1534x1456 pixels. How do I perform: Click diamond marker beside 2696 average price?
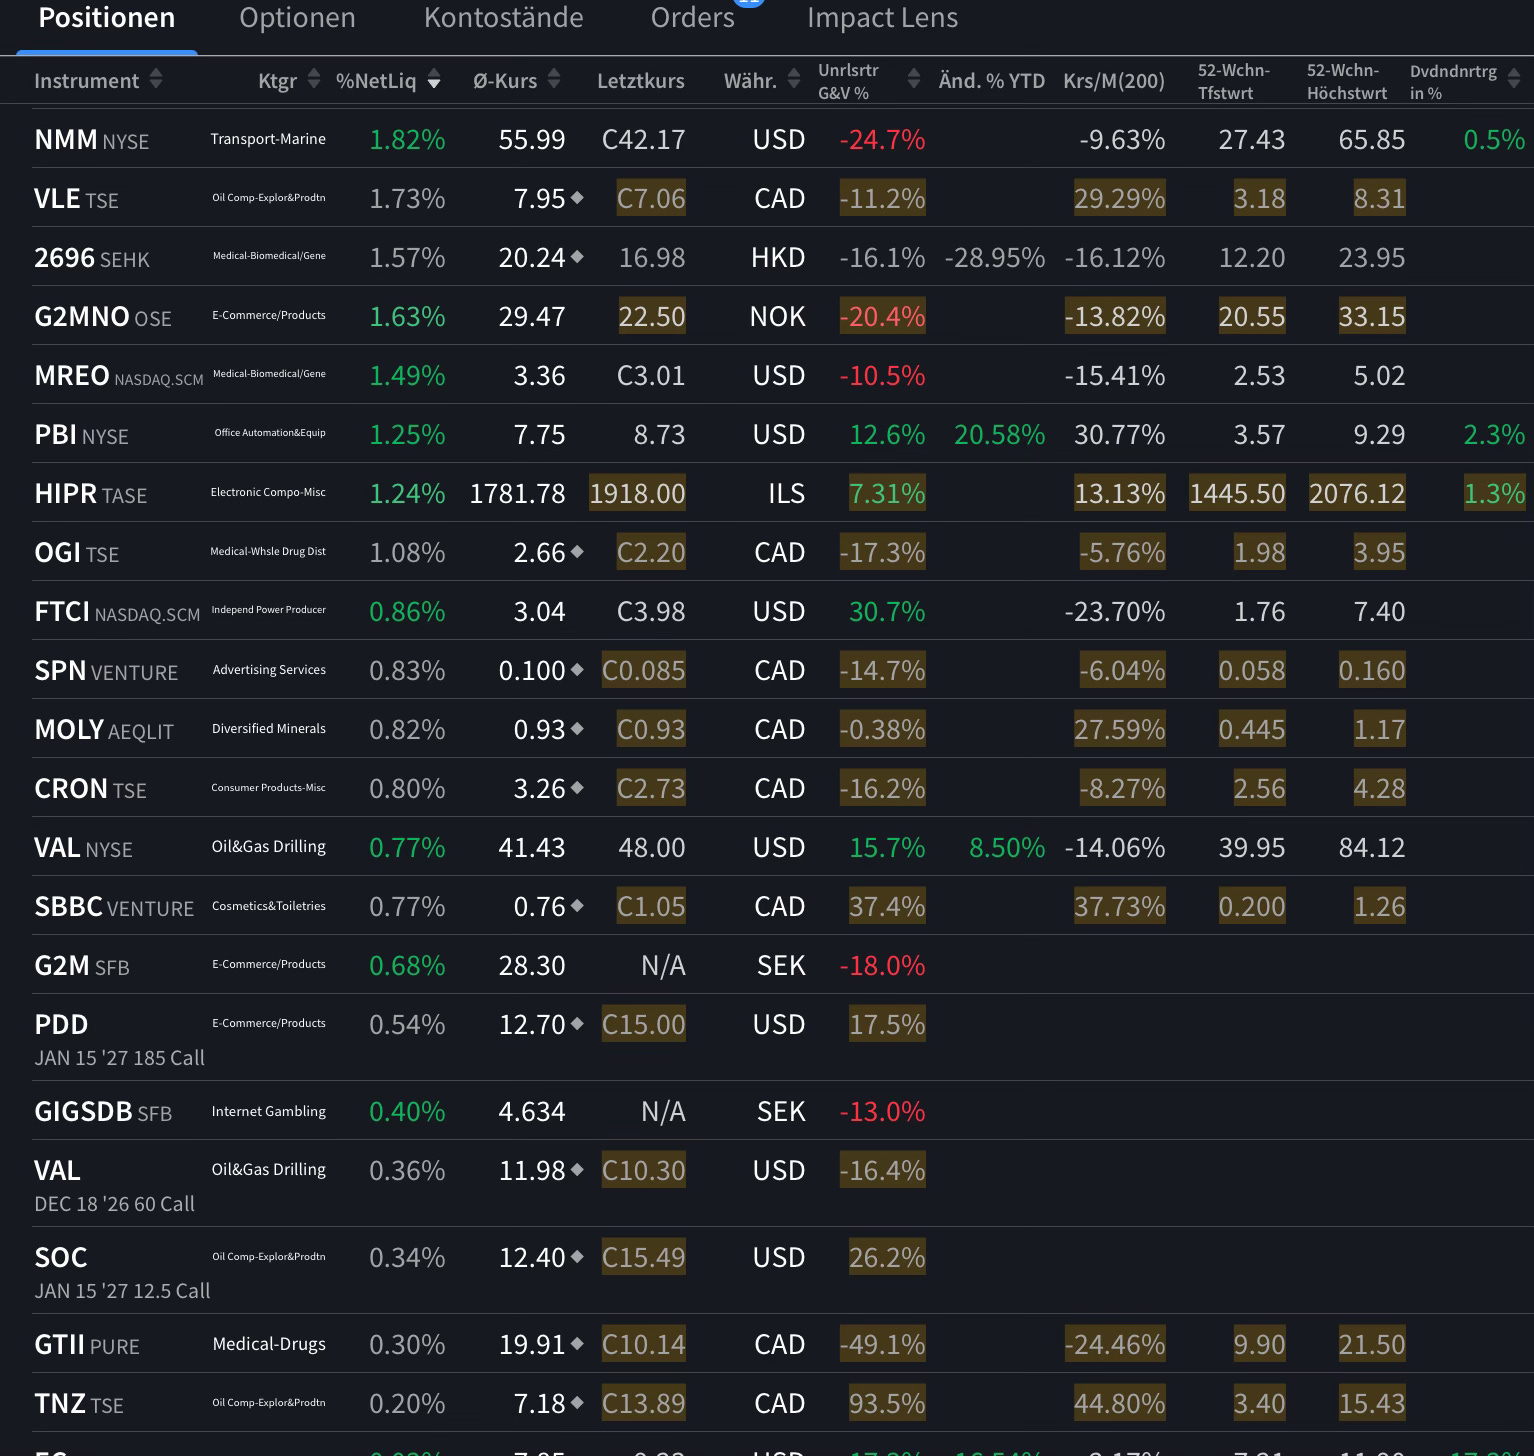(577, 257)
